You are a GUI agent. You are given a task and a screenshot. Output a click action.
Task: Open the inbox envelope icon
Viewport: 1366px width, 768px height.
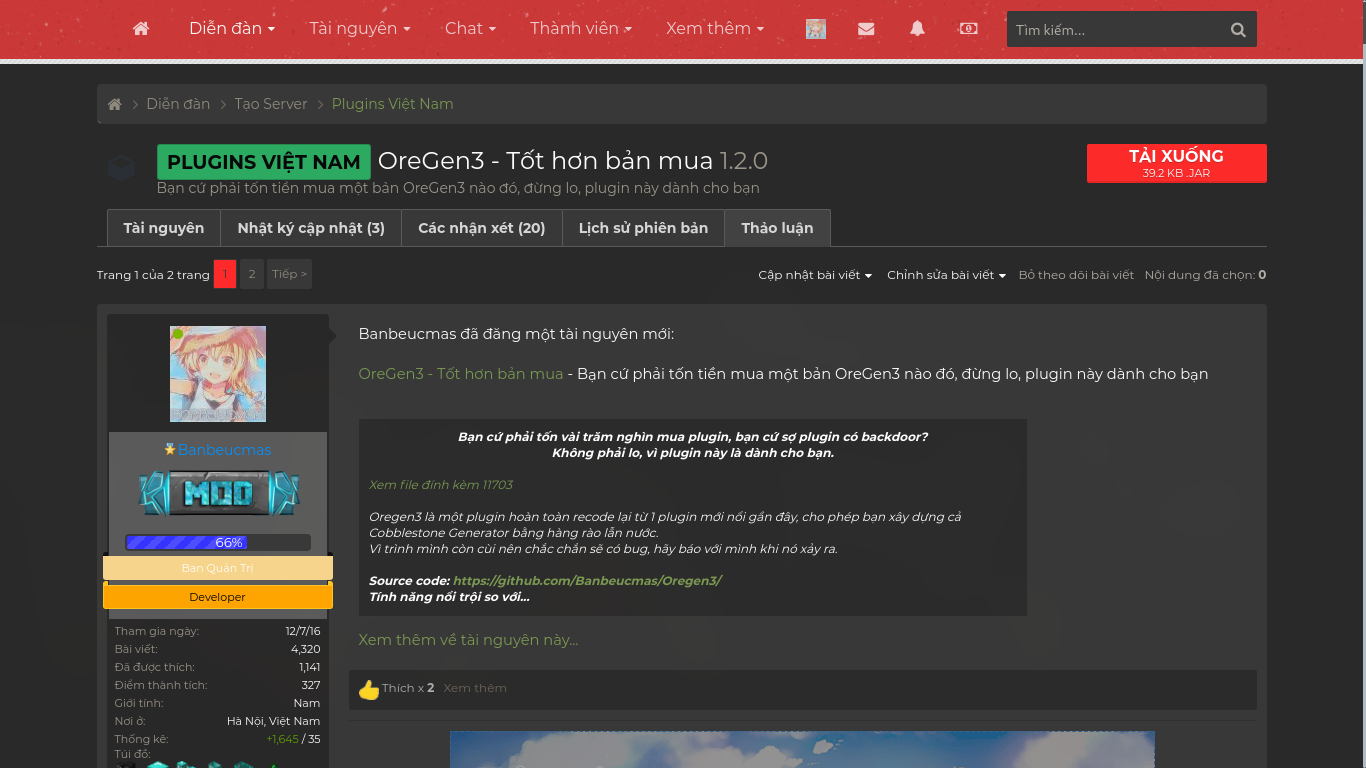point(866,29)
